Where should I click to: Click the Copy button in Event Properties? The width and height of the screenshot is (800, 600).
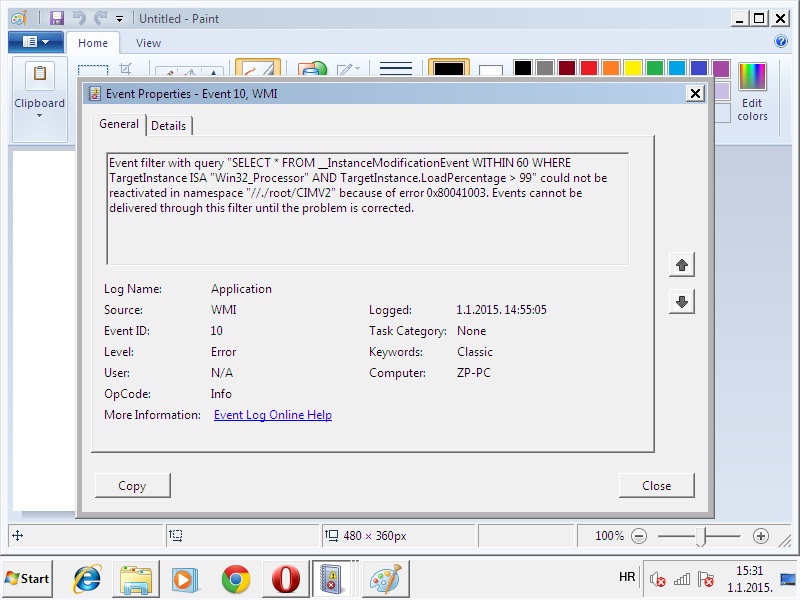coord(132,485)
